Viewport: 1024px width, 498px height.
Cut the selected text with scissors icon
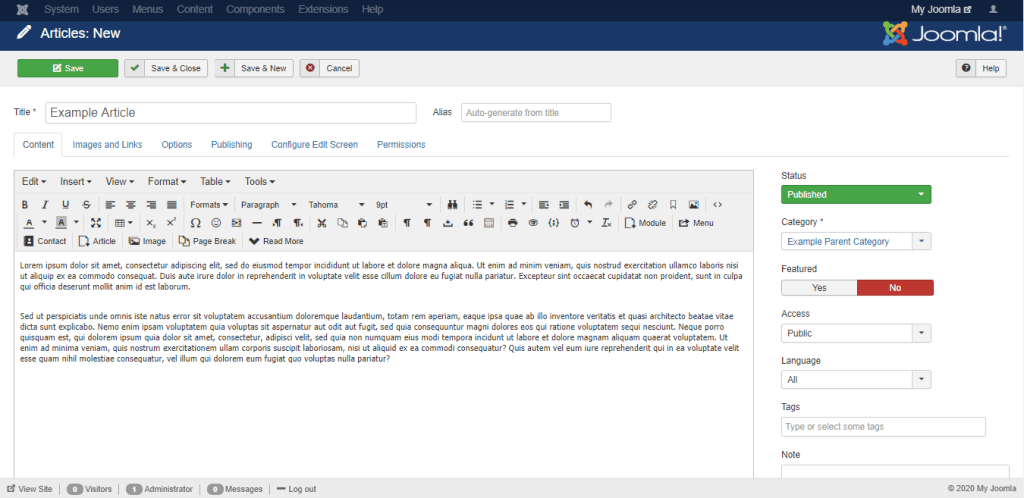coord(321,223)
